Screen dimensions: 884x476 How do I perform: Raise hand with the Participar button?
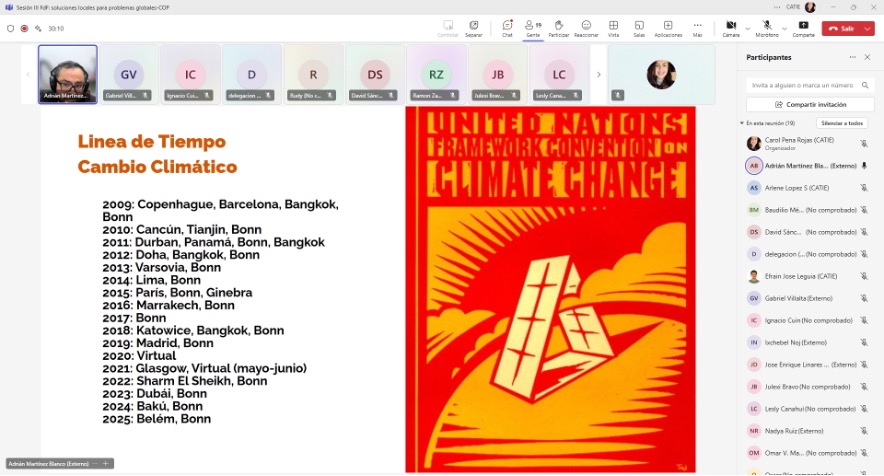click(559, 28)
